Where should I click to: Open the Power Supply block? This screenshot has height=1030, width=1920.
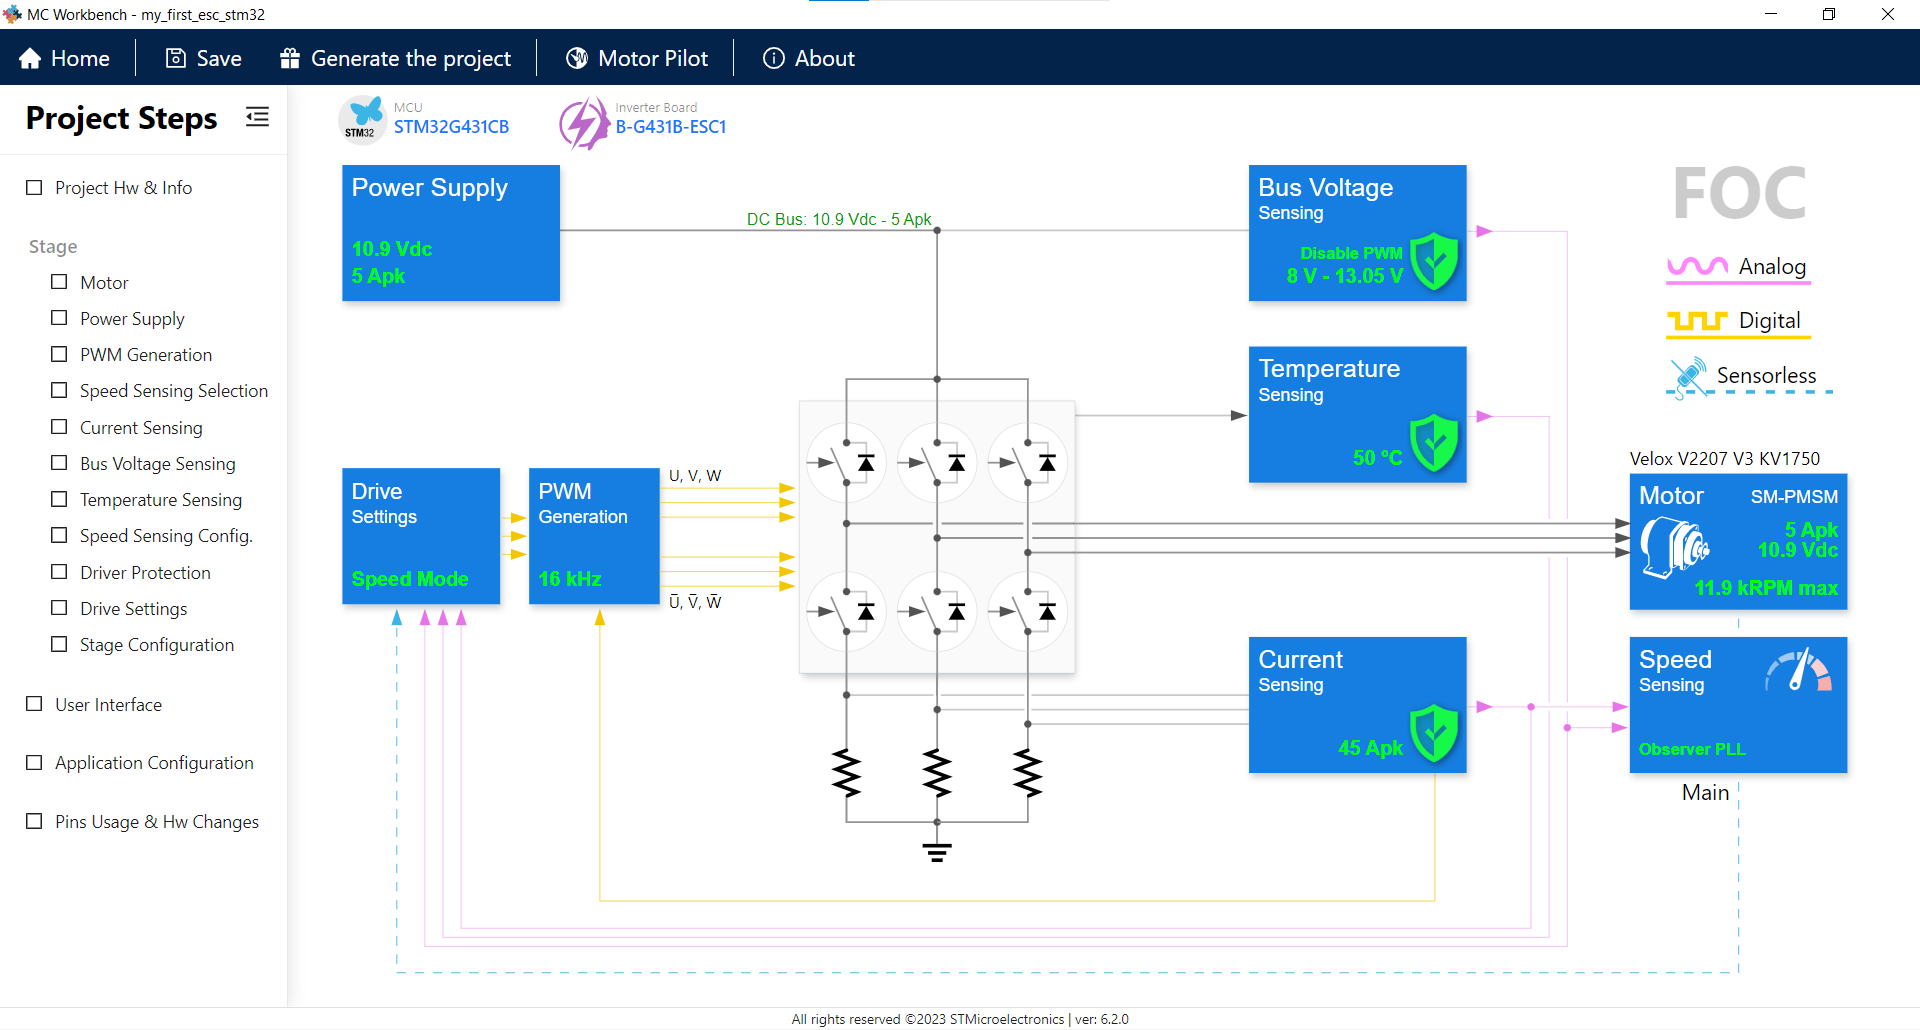click(x=451, y=233)
